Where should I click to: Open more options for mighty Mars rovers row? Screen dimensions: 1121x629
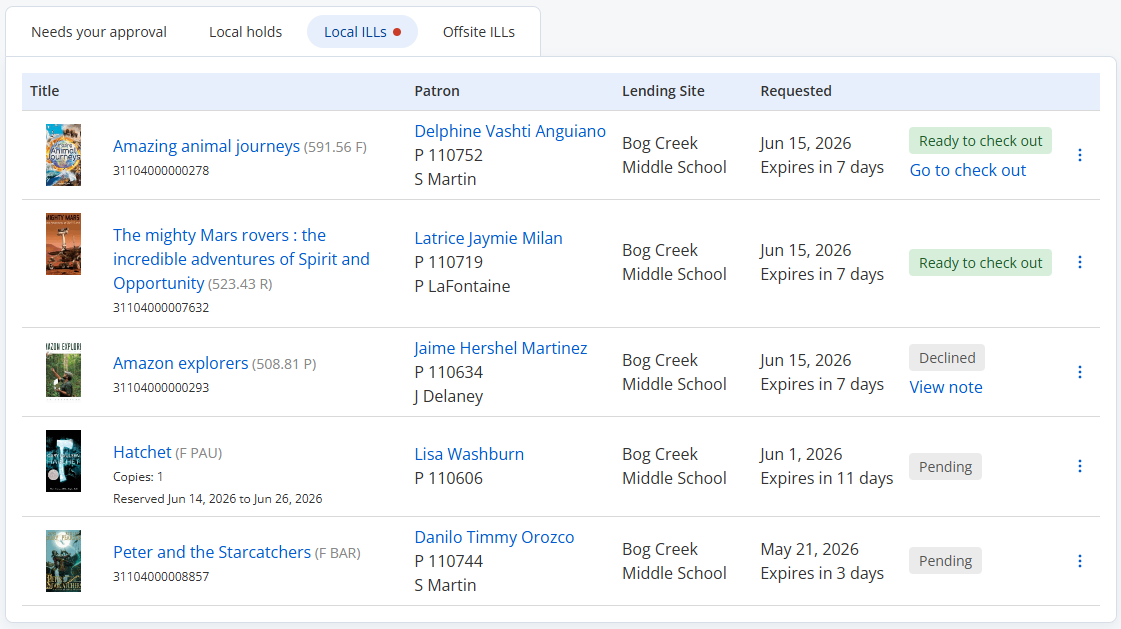point(1080,262)
